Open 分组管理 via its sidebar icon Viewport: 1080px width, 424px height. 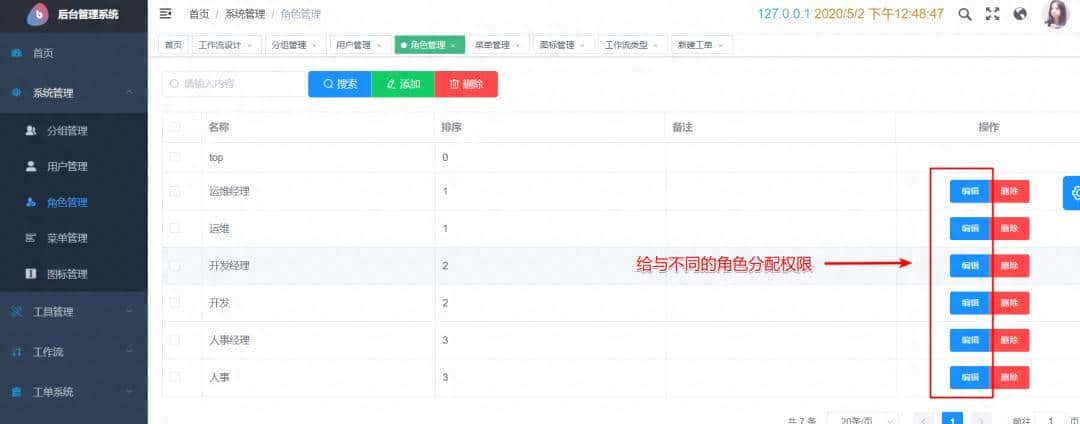[x=30, y=130]
